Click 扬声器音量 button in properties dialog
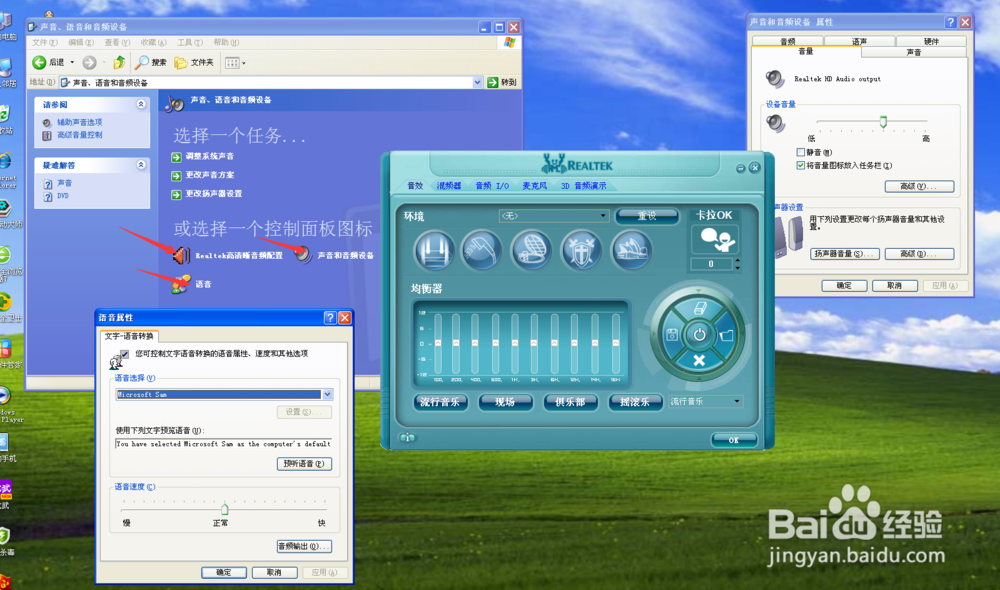 tap(845, 254)
